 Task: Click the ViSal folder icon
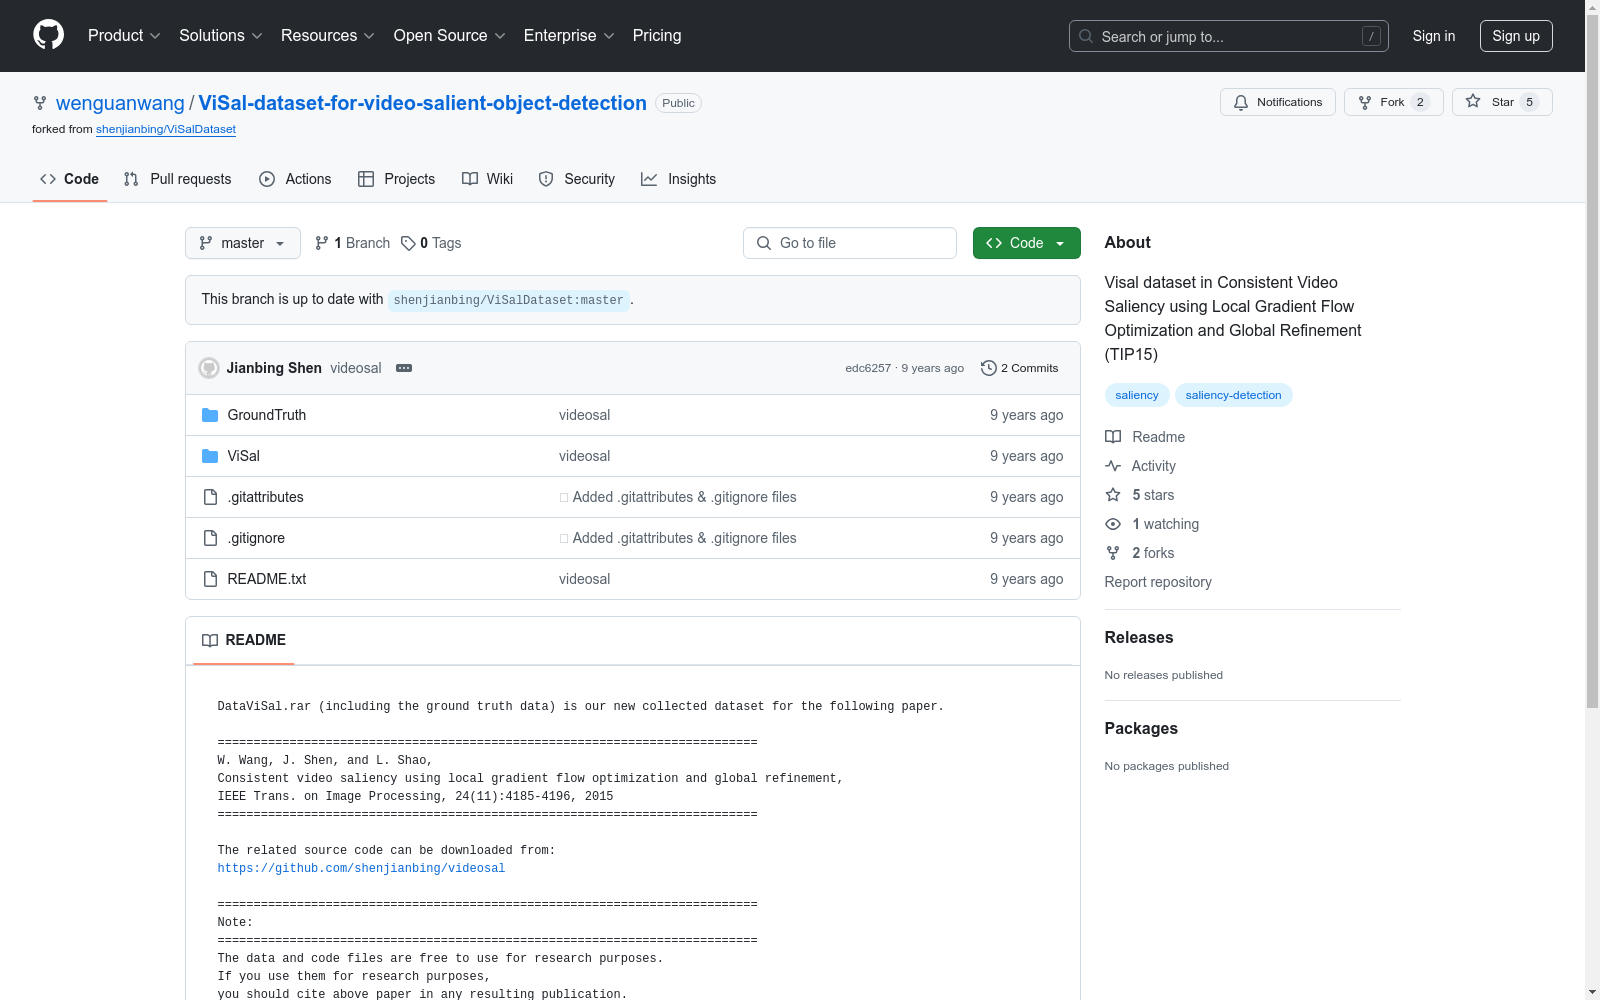tap(210, 456)
